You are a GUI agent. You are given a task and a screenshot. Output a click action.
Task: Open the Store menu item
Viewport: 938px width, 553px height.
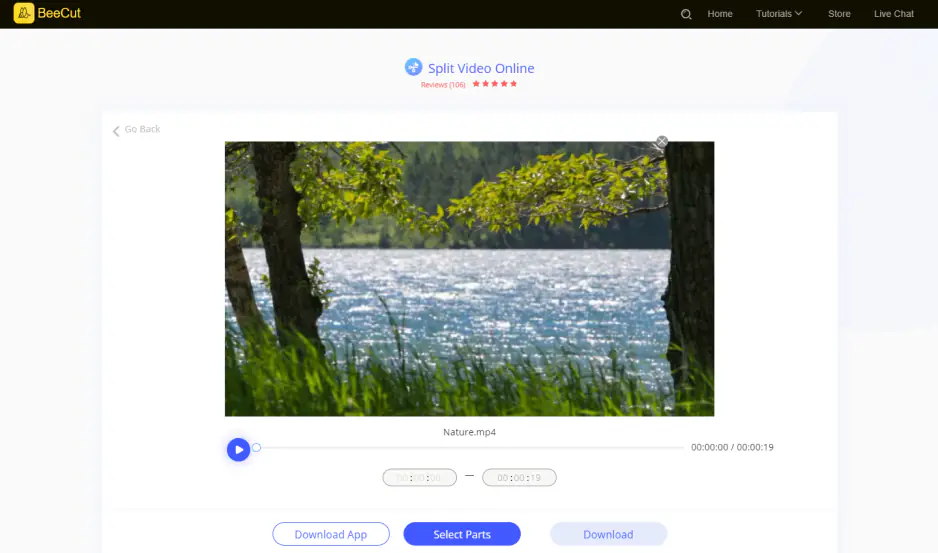point(839,14)
